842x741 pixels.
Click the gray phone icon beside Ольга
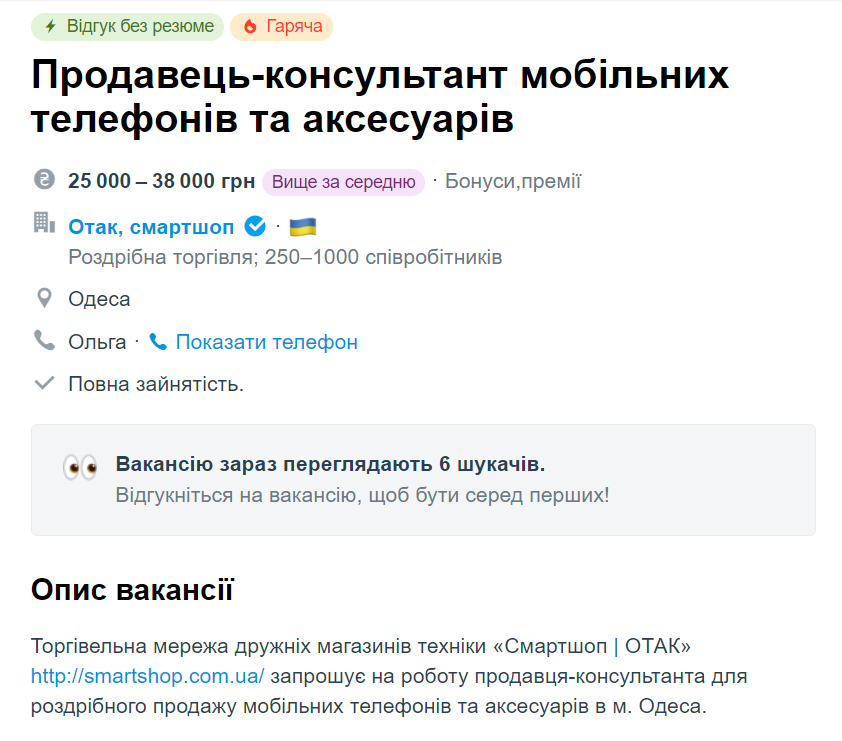tap(44, 341)
